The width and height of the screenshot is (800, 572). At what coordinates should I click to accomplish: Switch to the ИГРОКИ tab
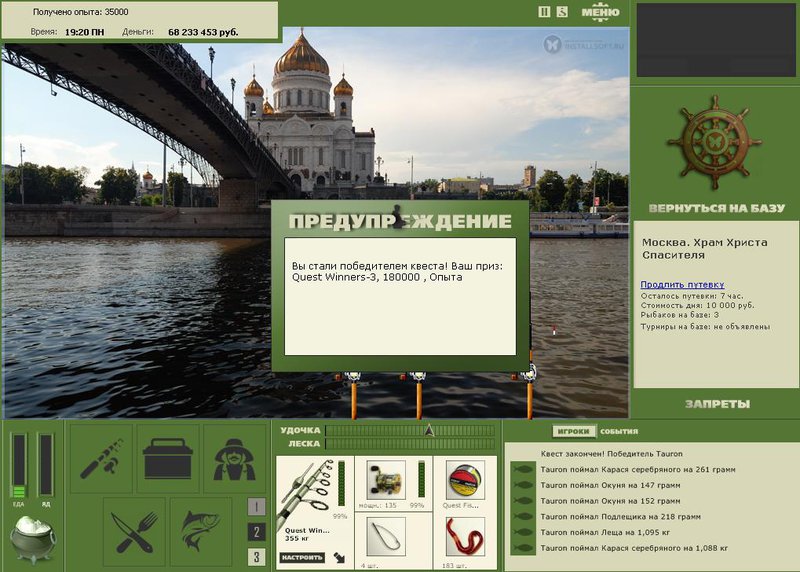pos(573,431)
